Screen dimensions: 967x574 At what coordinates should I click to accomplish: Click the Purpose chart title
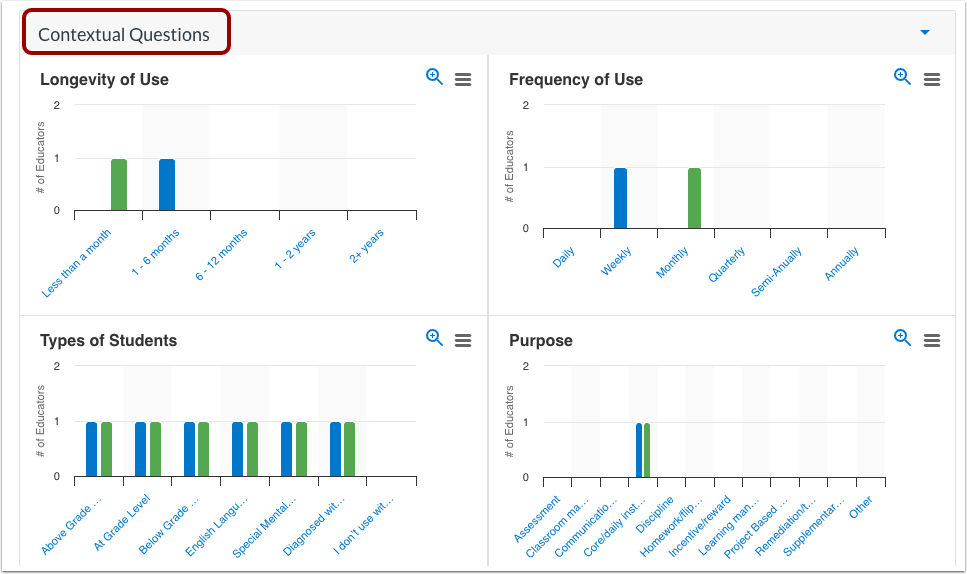tap(541, 340)
